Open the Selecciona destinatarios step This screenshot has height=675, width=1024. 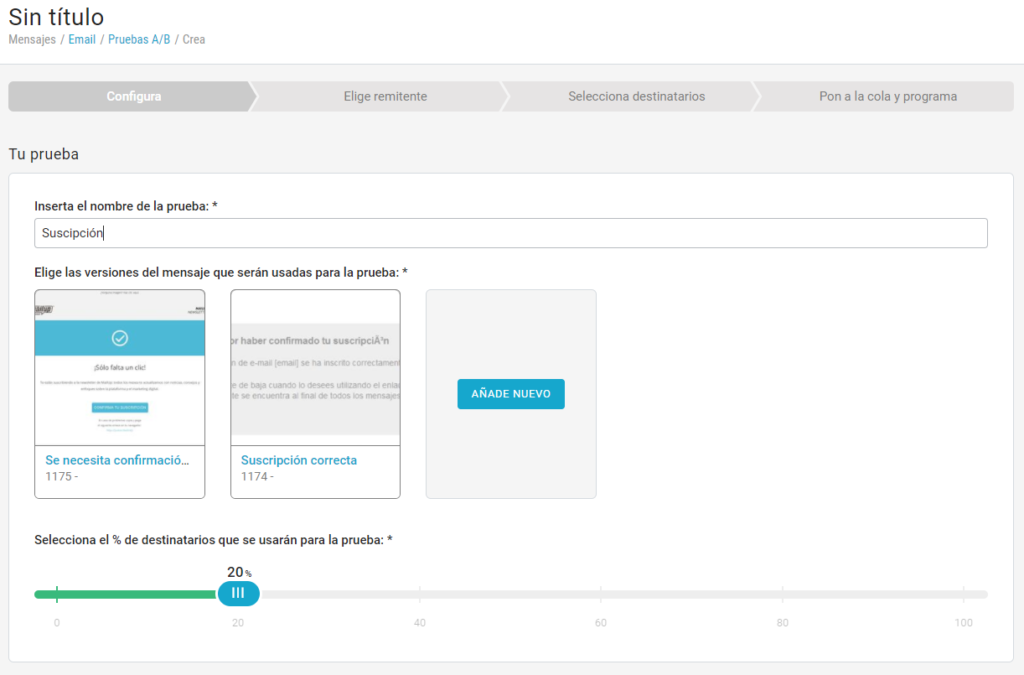pos(636,97)
